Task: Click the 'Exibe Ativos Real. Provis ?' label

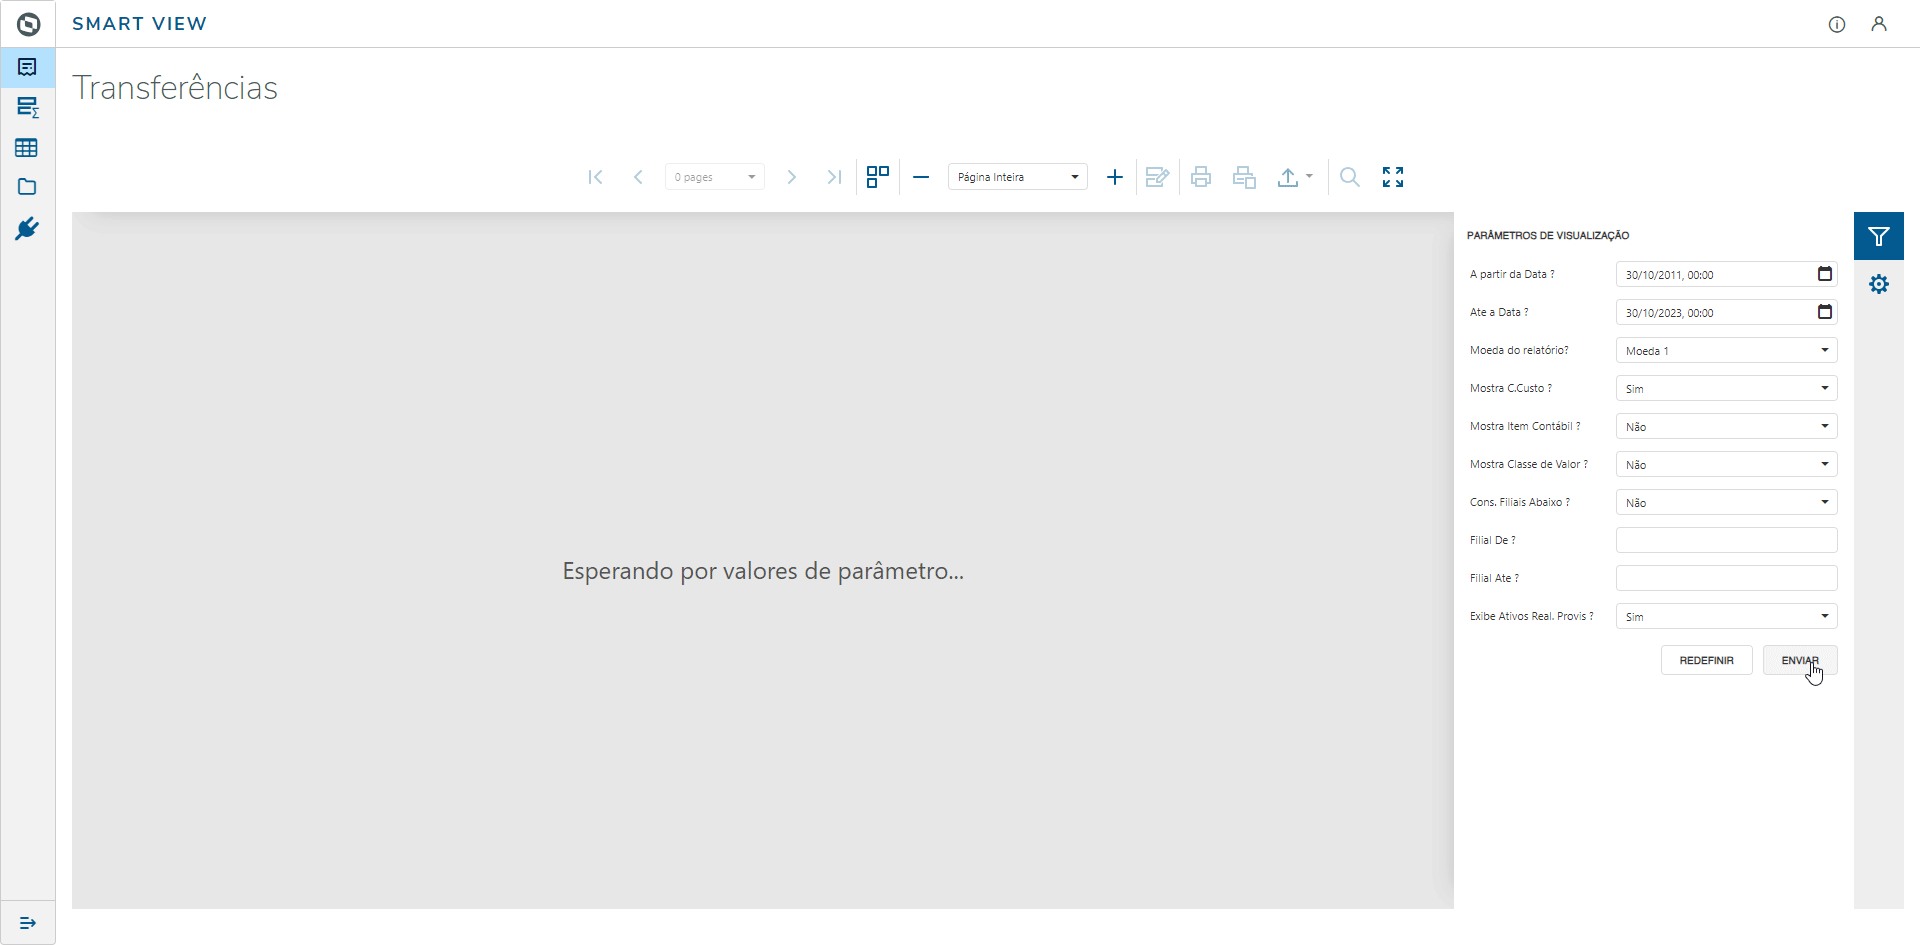Action: click(x=1532, y=616)
